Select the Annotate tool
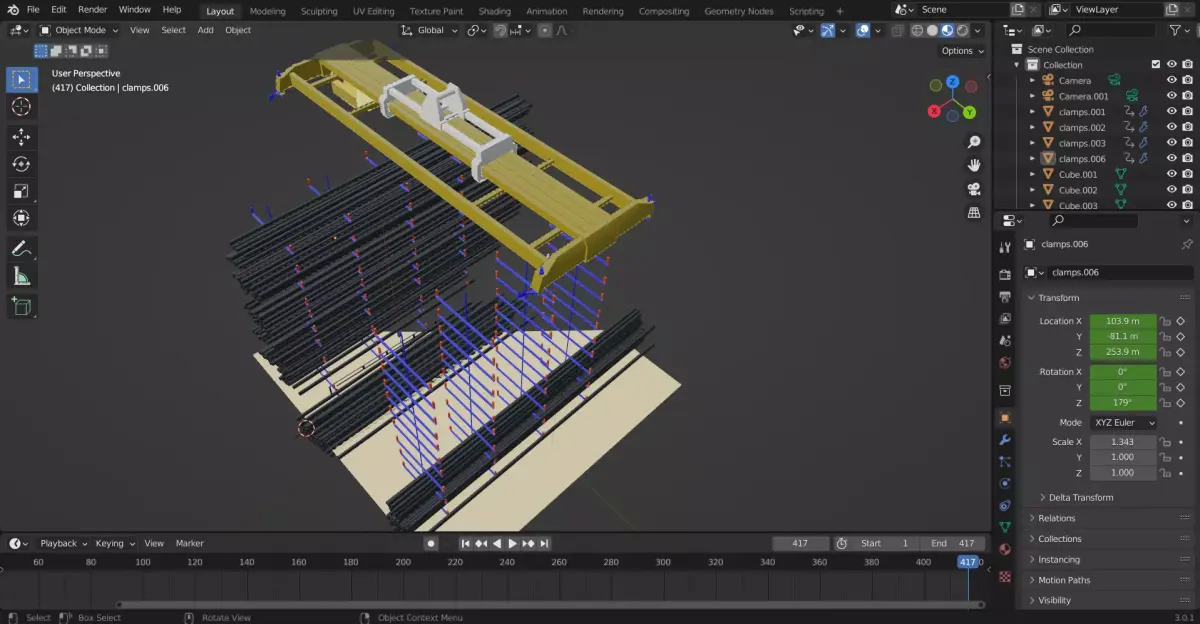The image size is (1200, 624). point(21,249)
